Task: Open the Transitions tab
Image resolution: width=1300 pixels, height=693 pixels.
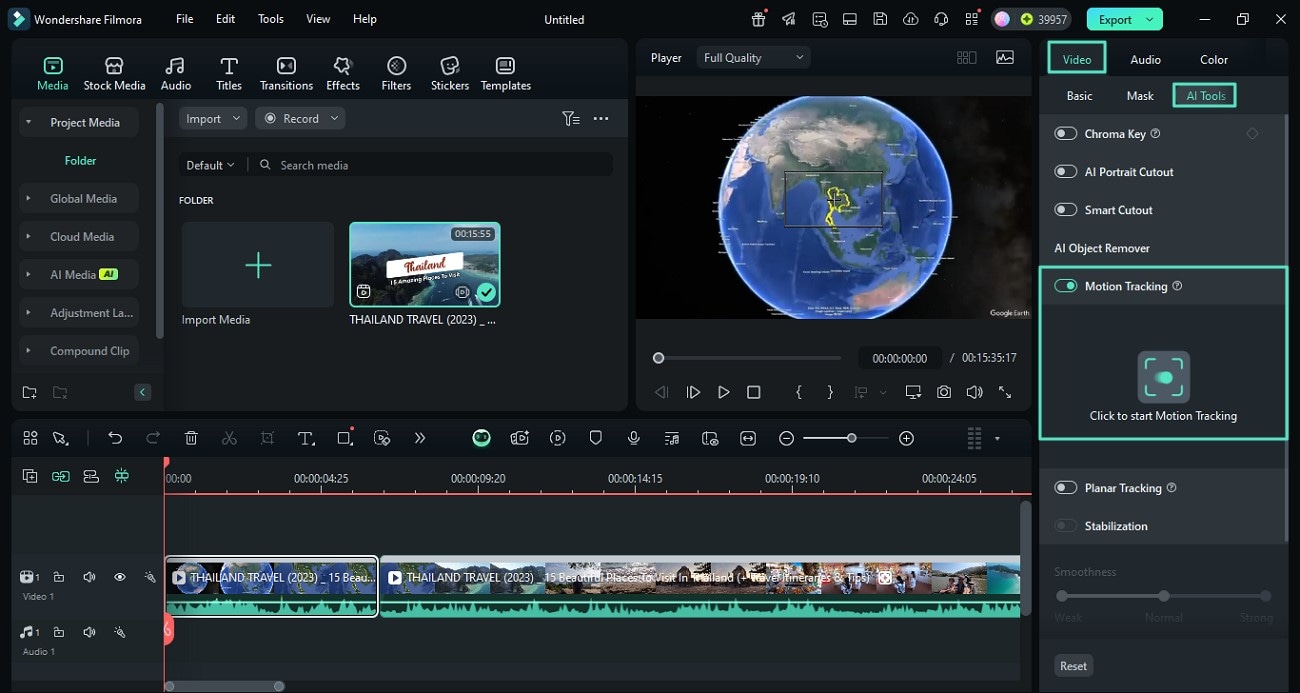Action: 286,74
